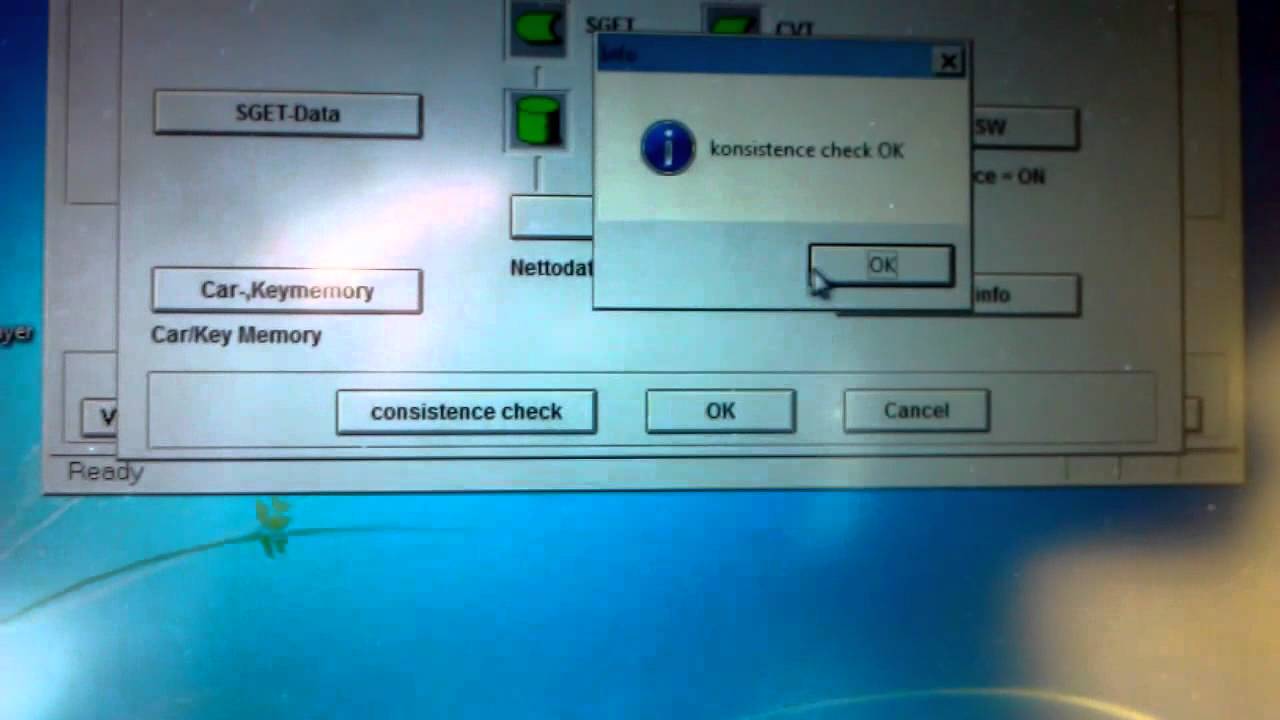Click the green SGET arrow icon
The height and width of the screenshot is (720, 1280).
click(x=539, y=28)
